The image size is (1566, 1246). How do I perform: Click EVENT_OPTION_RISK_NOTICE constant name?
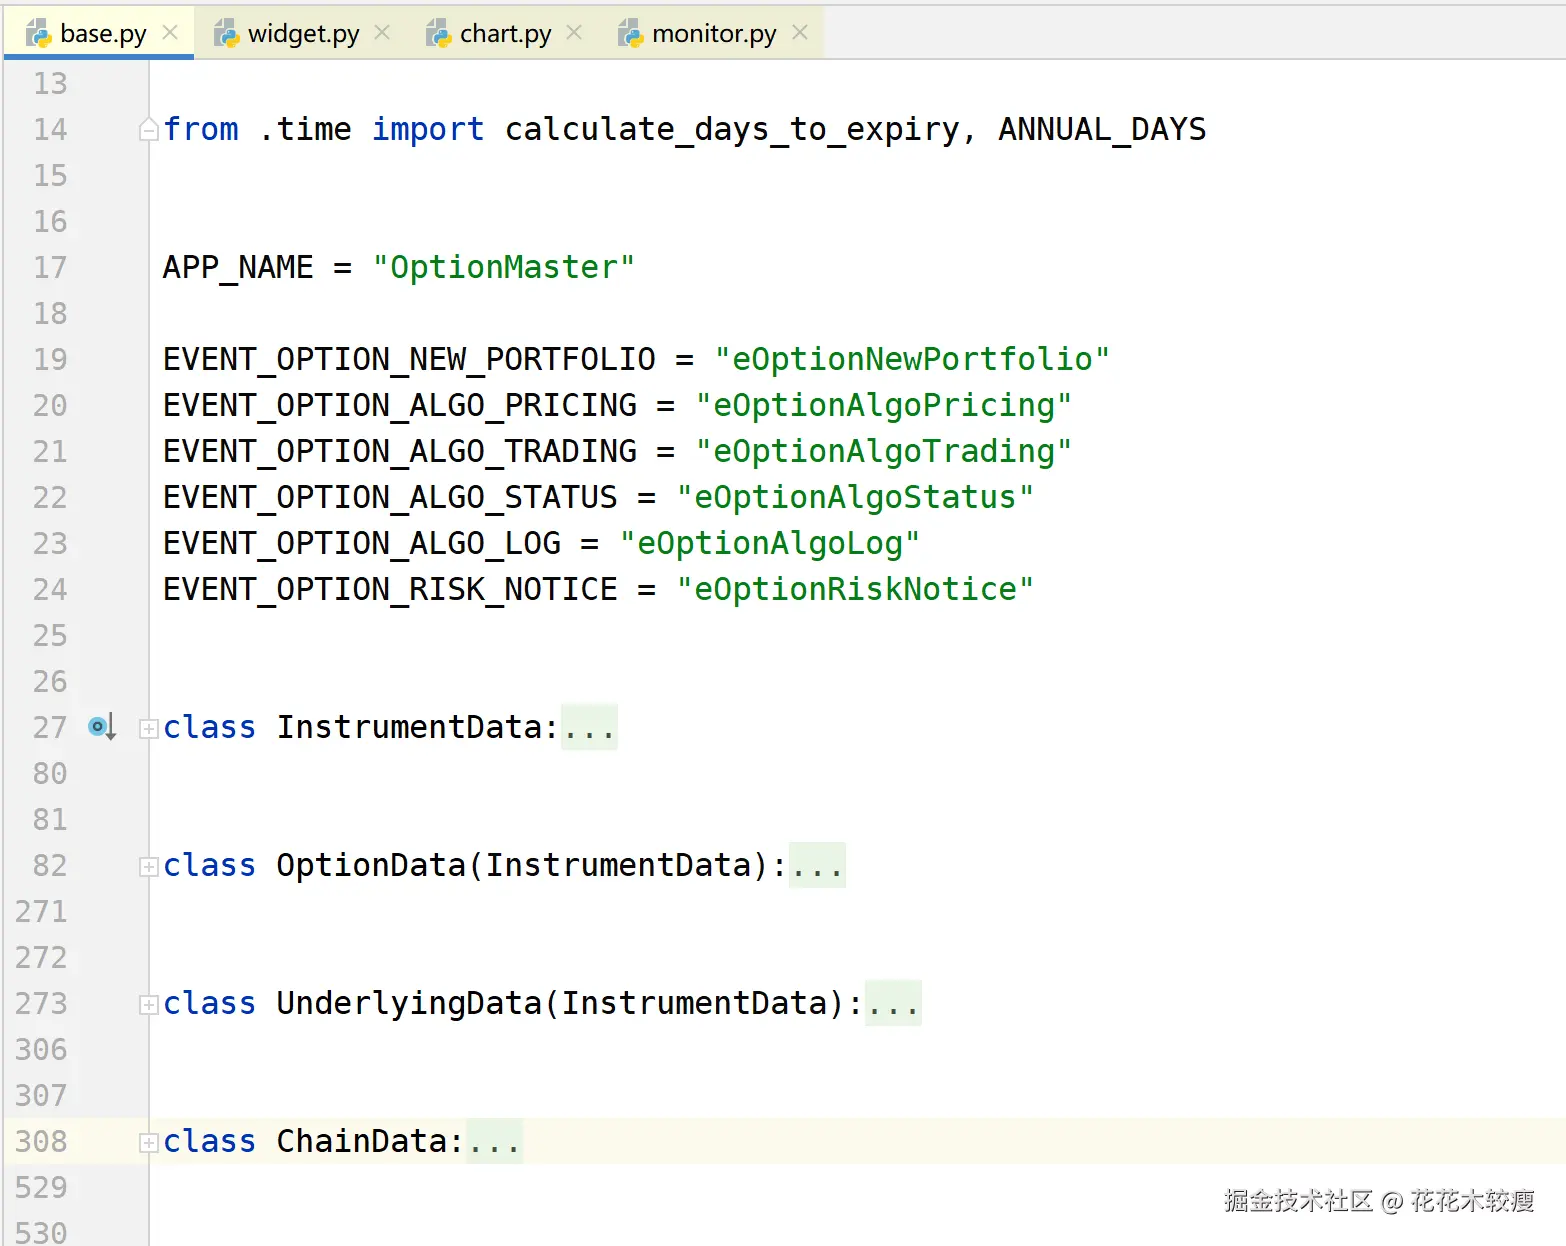[390, 589]
